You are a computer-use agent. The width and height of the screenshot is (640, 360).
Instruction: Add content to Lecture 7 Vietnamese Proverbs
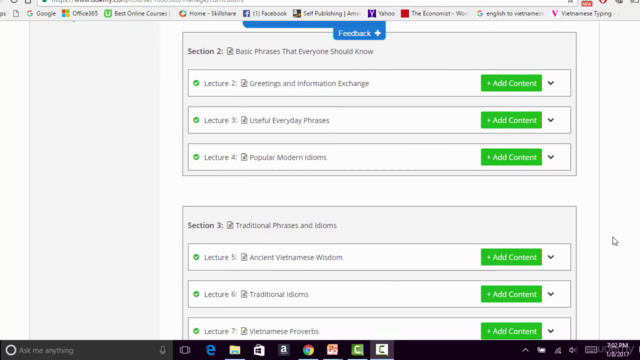pyautogui.click(x=511, y=331)
